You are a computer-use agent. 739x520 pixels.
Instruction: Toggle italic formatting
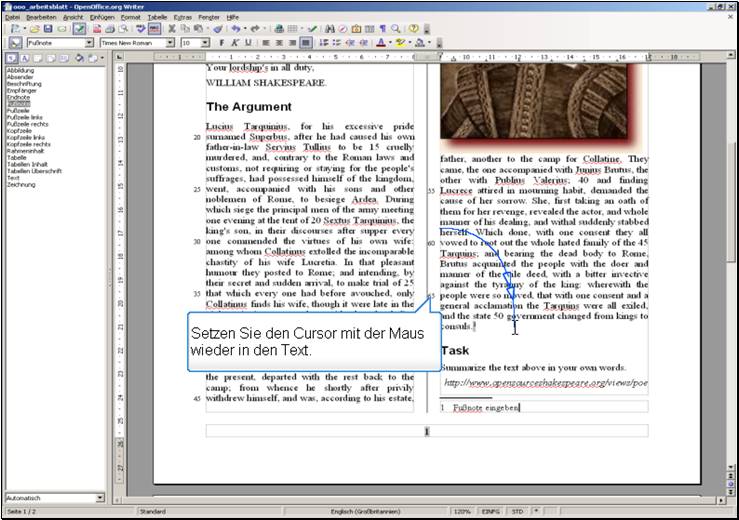pyautogui.click(x=235, y=43)
